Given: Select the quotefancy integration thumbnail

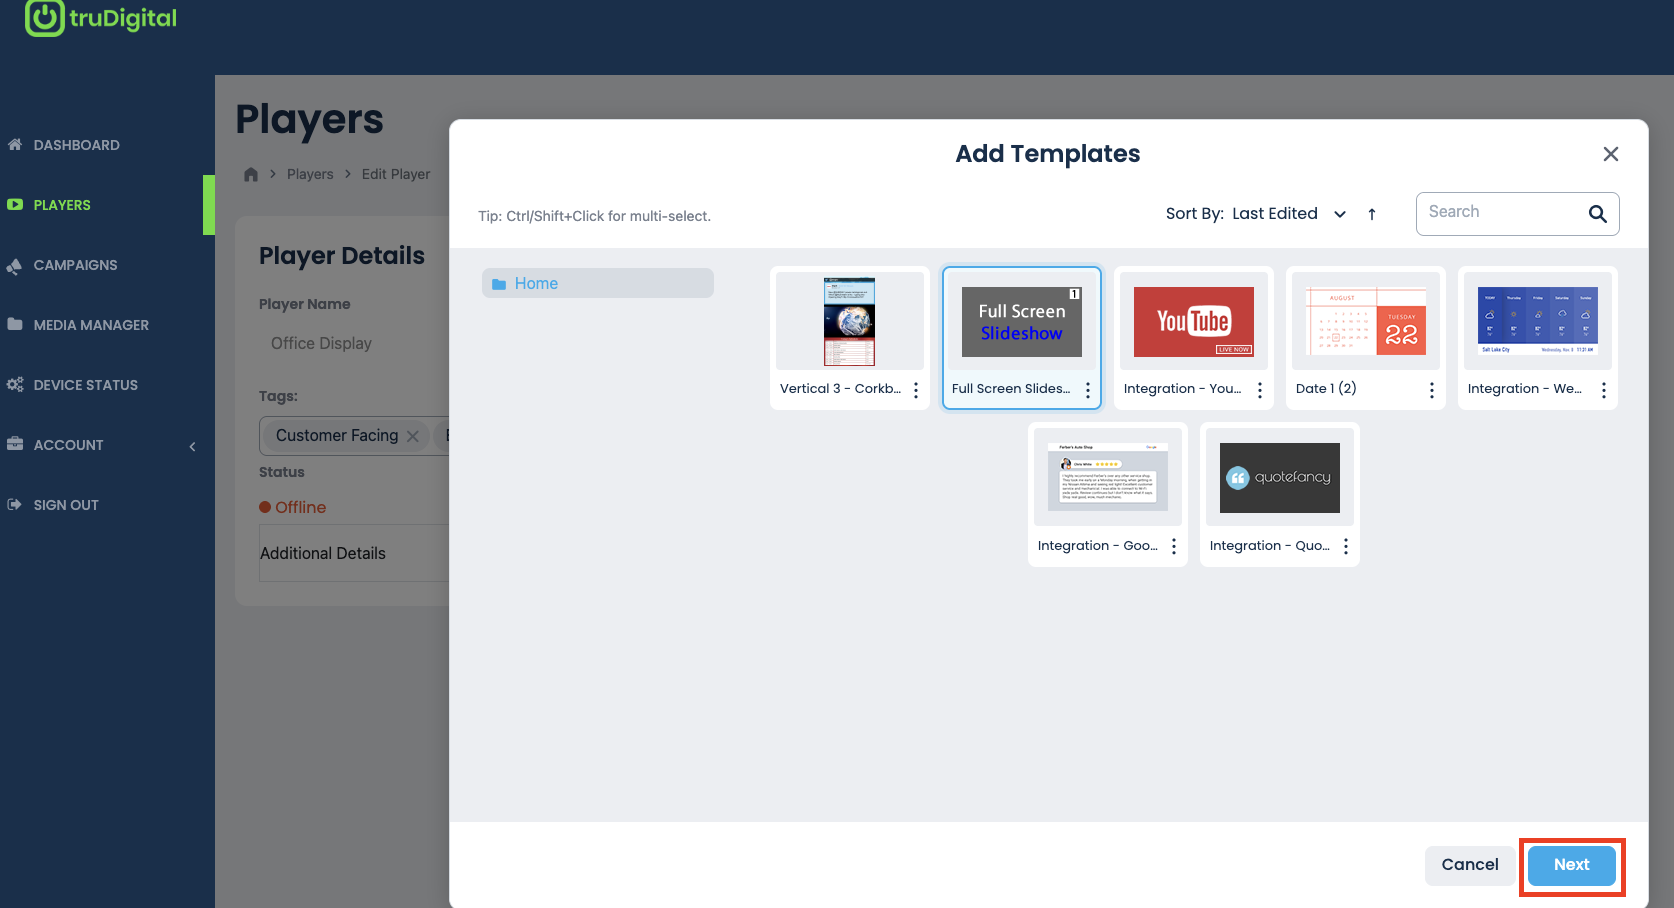Looking at the screenshot, I should pos(1280,477).
